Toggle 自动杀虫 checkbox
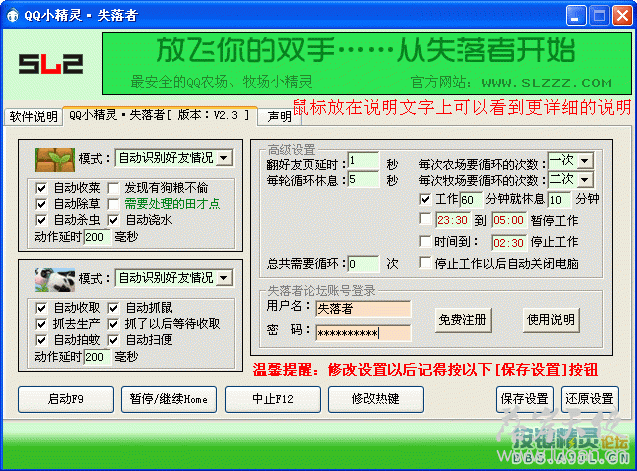The width and height of the screenshot is (637, 471). coord(41,220)
